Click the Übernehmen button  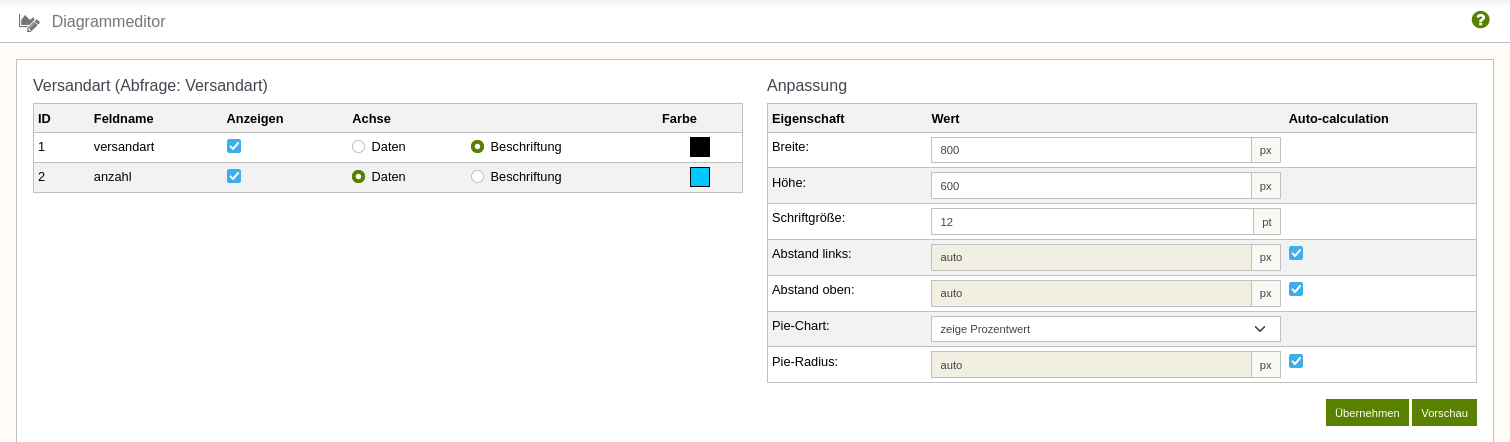1367,413
